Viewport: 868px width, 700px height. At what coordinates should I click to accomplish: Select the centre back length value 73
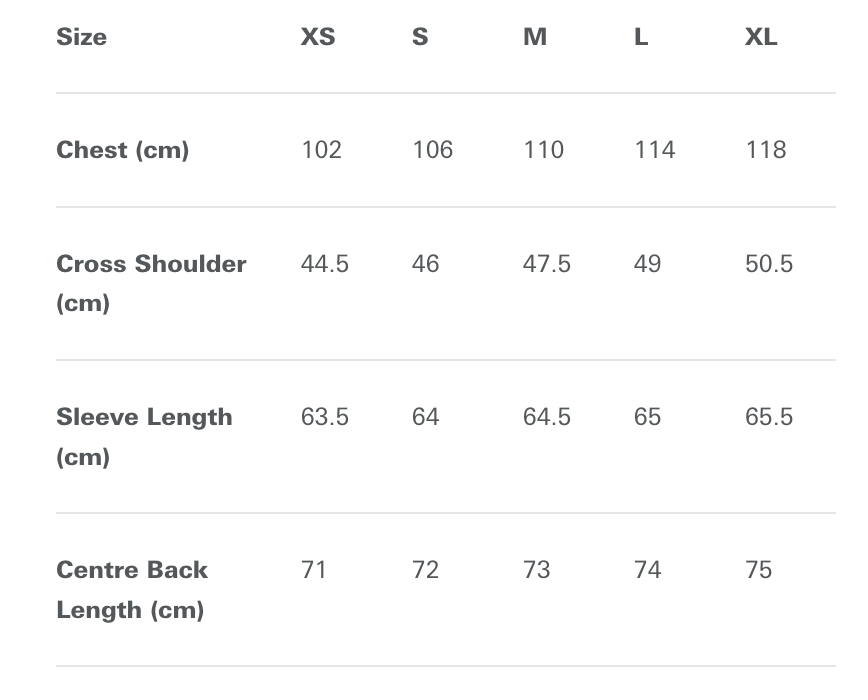point(536,570)
